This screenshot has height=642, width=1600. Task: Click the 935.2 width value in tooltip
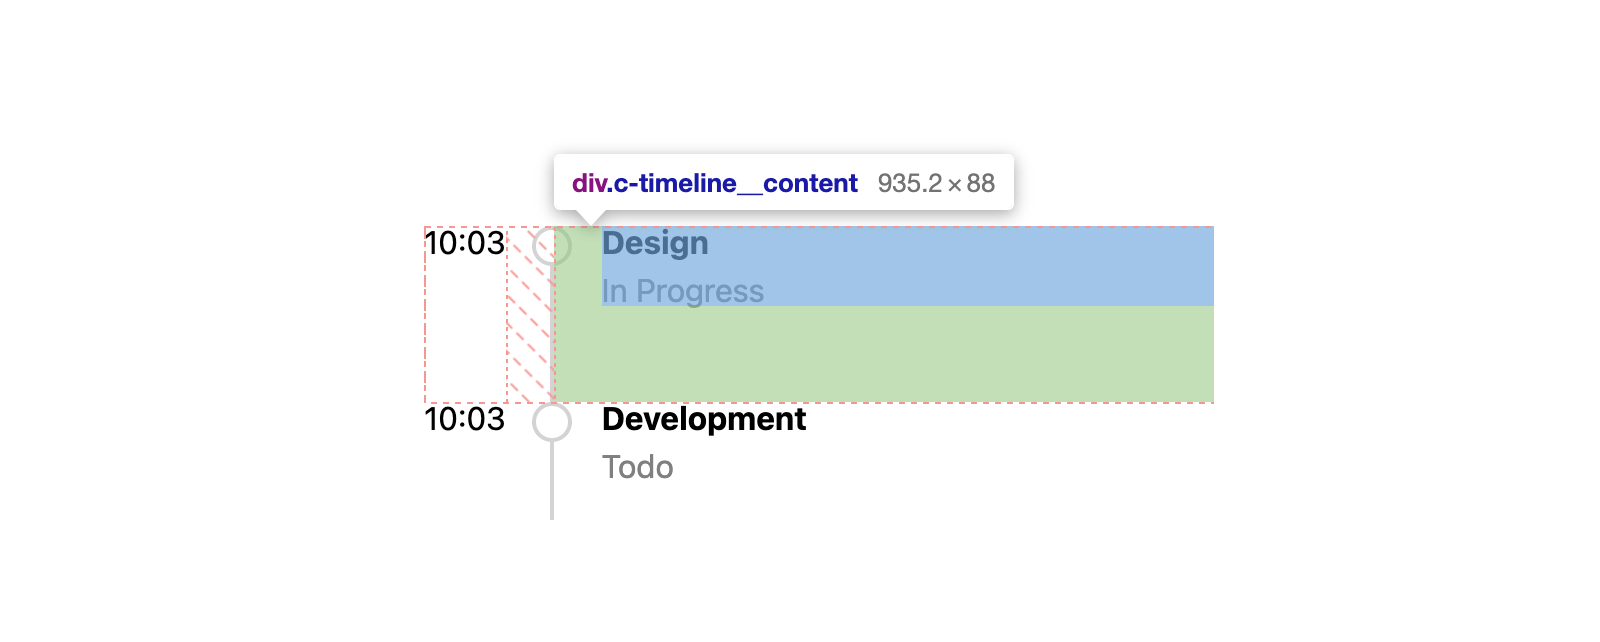click(909, 183)
